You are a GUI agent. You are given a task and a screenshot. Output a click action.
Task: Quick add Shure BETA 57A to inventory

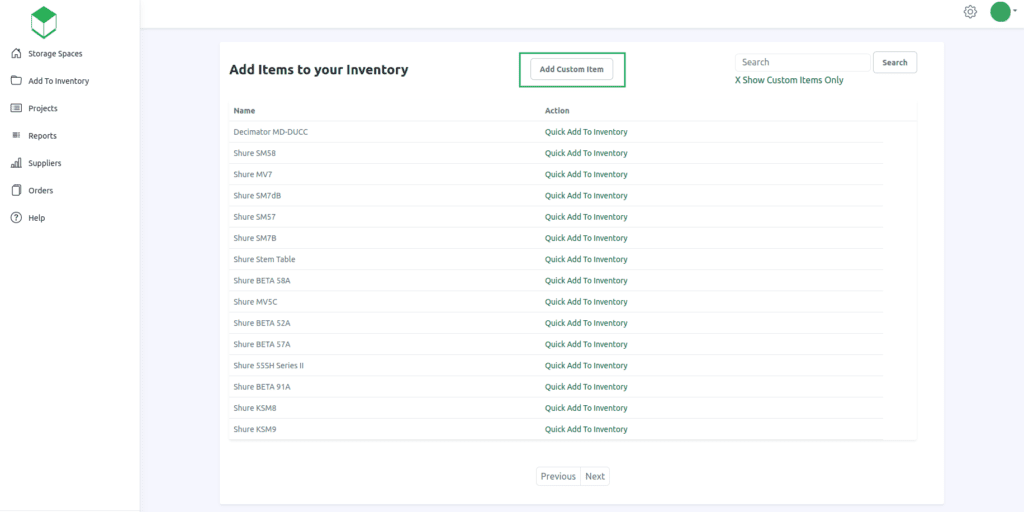(586, 344)
